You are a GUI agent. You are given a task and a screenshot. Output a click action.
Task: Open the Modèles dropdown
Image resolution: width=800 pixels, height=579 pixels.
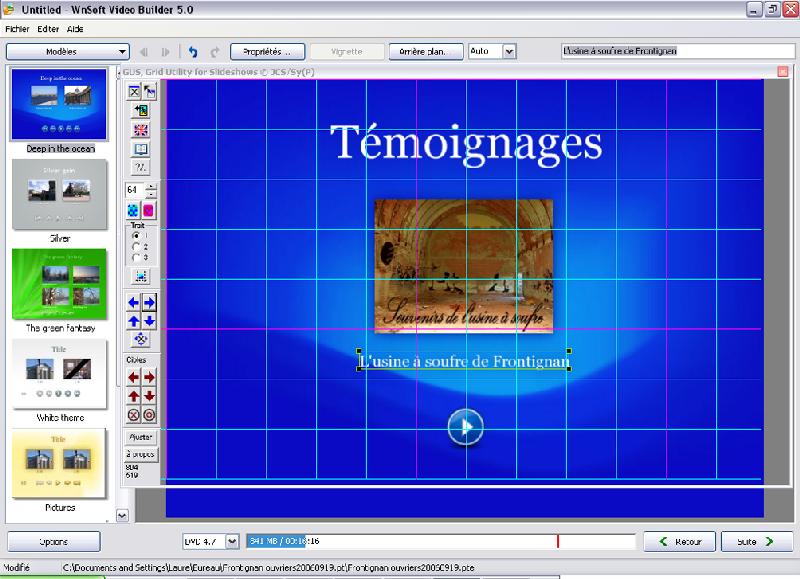67,52
